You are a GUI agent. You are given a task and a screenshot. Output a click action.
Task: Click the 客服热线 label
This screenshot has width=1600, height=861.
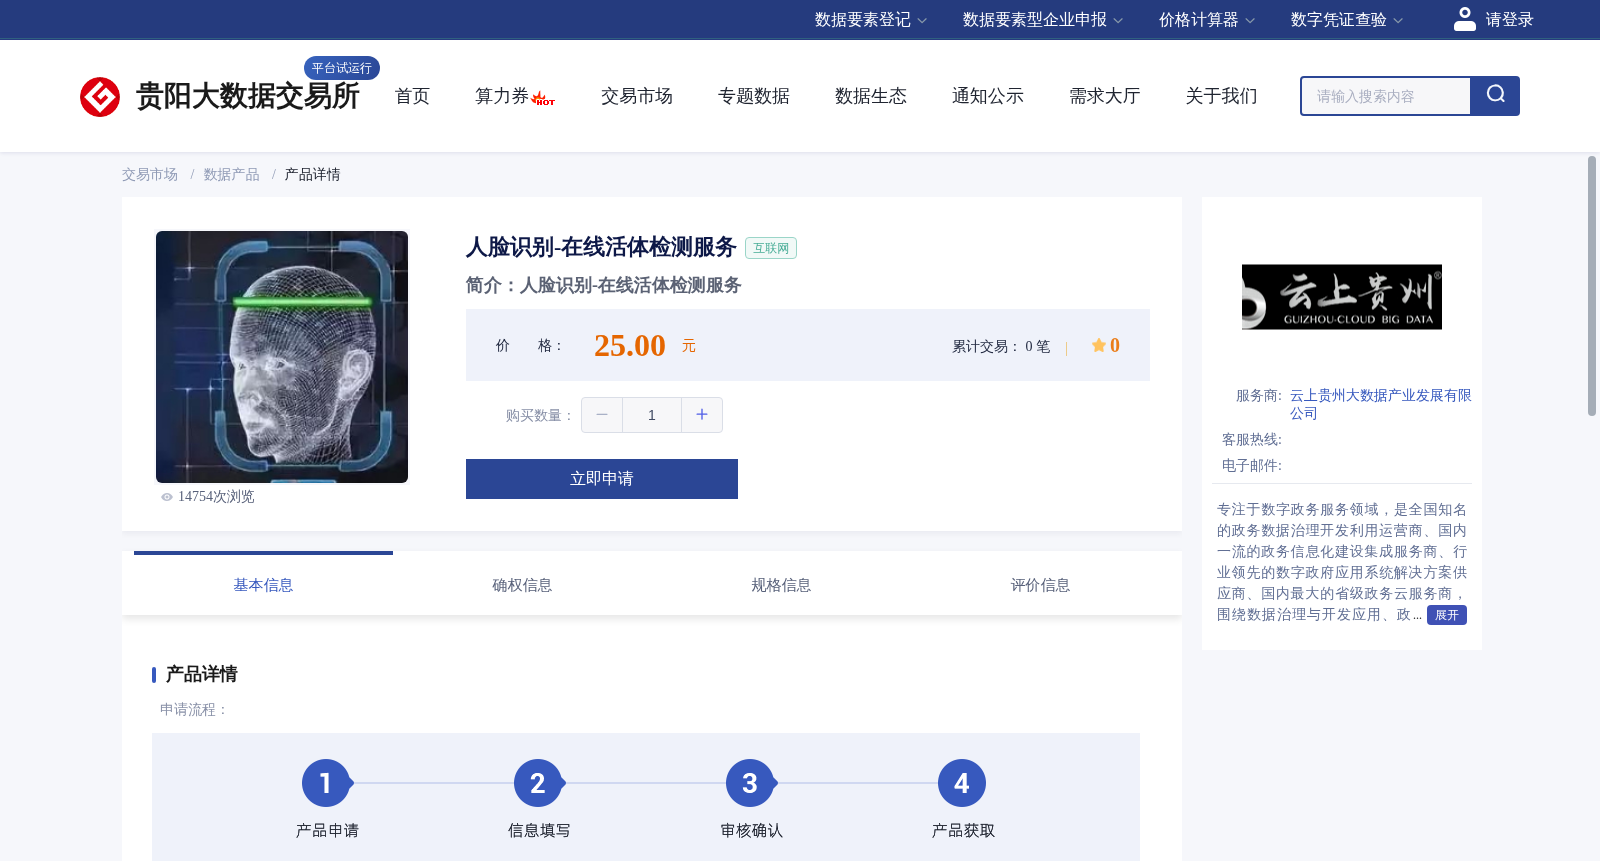1252,440
